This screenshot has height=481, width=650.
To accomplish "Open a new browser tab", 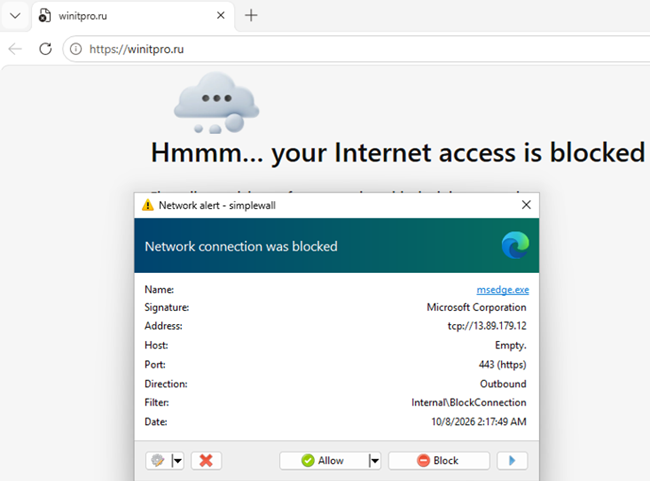I will [x=251, y=15].
